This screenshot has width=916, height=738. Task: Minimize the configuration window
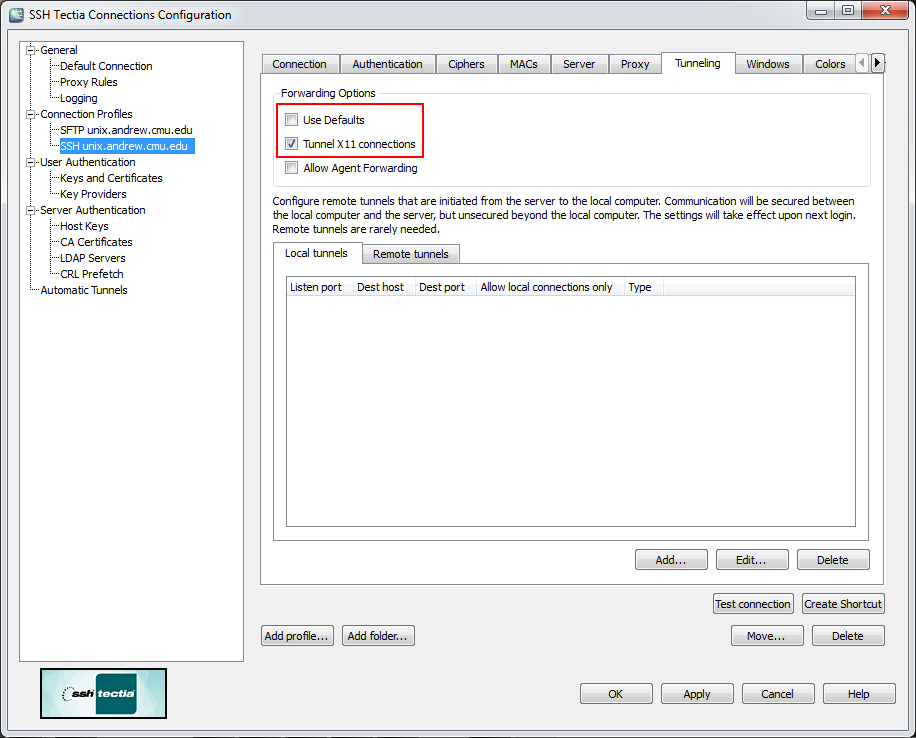click(x=821, y=11)
